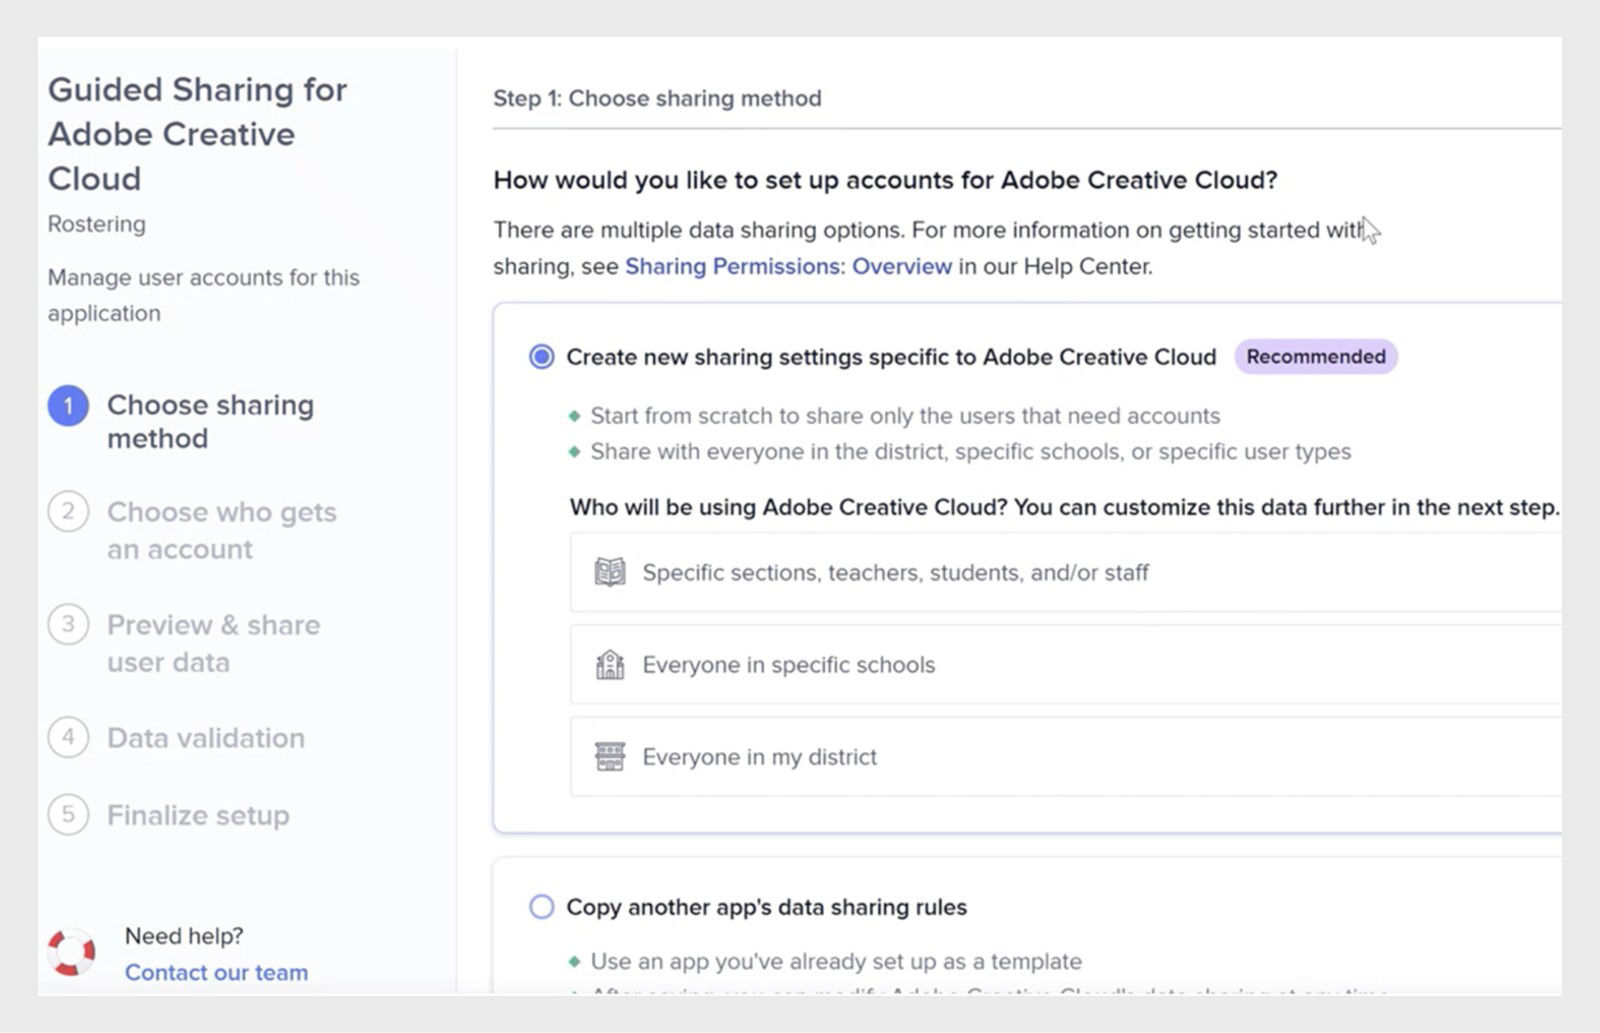Click 'Share with everyone in the district' bullet
The image size is (1600, 1033).
970,452
